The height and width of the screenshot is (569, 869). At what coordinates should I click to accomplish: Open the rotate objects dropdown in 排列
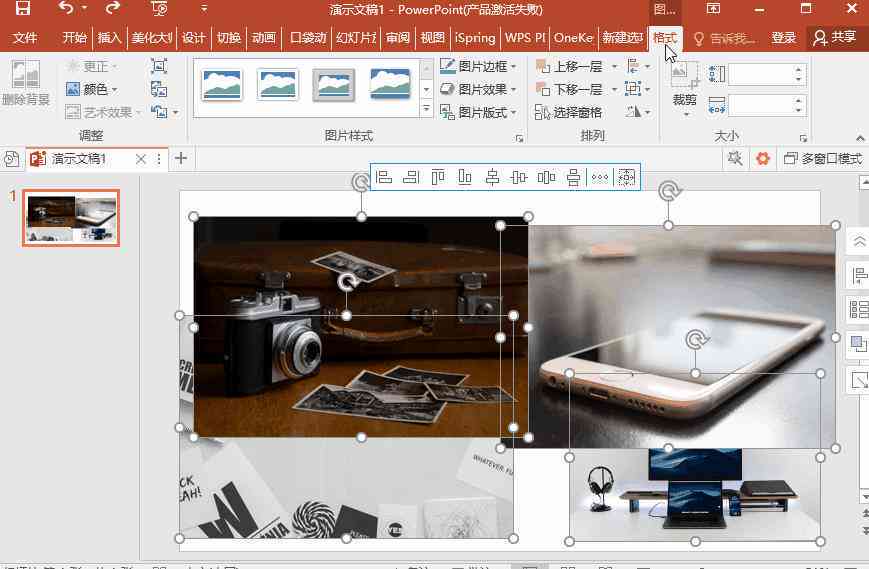(x=638, y=112)
